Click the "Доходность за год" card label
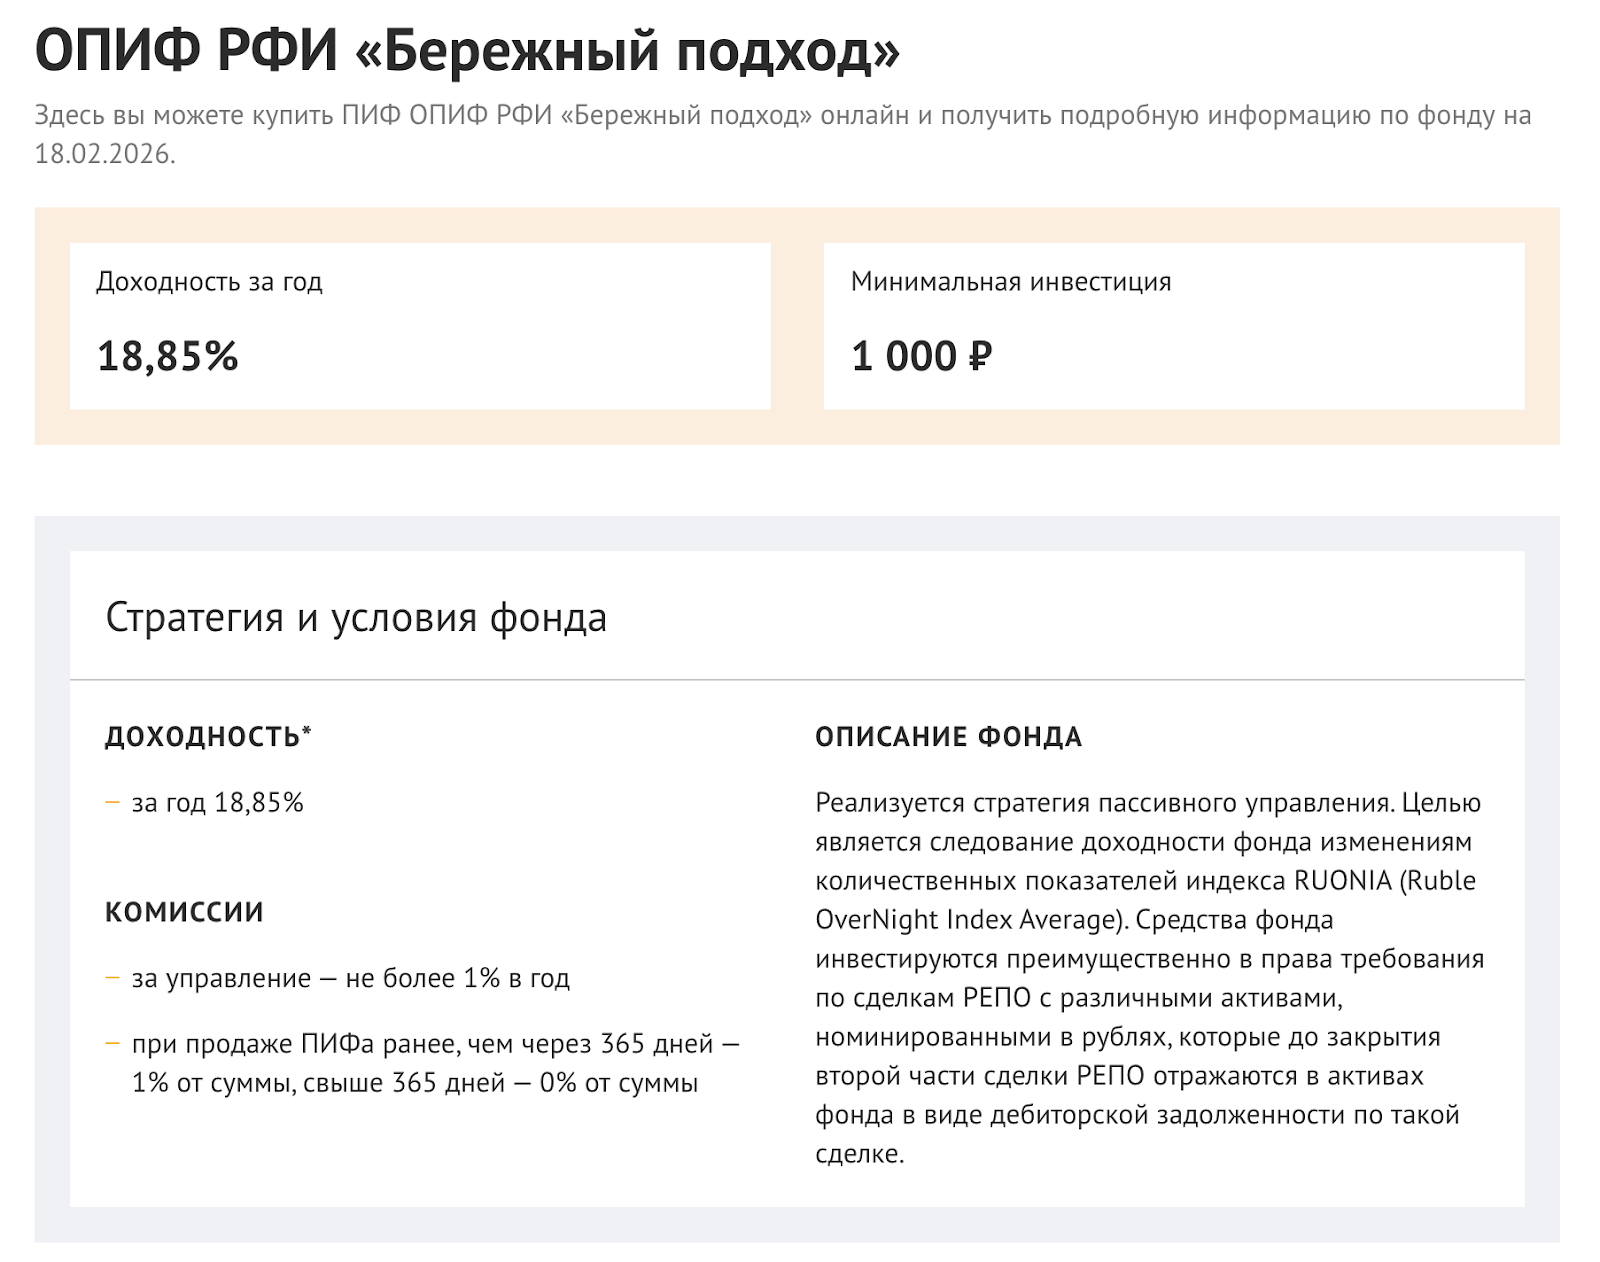This screenshot has height=1262, width=1600. [x=209, y=282]
